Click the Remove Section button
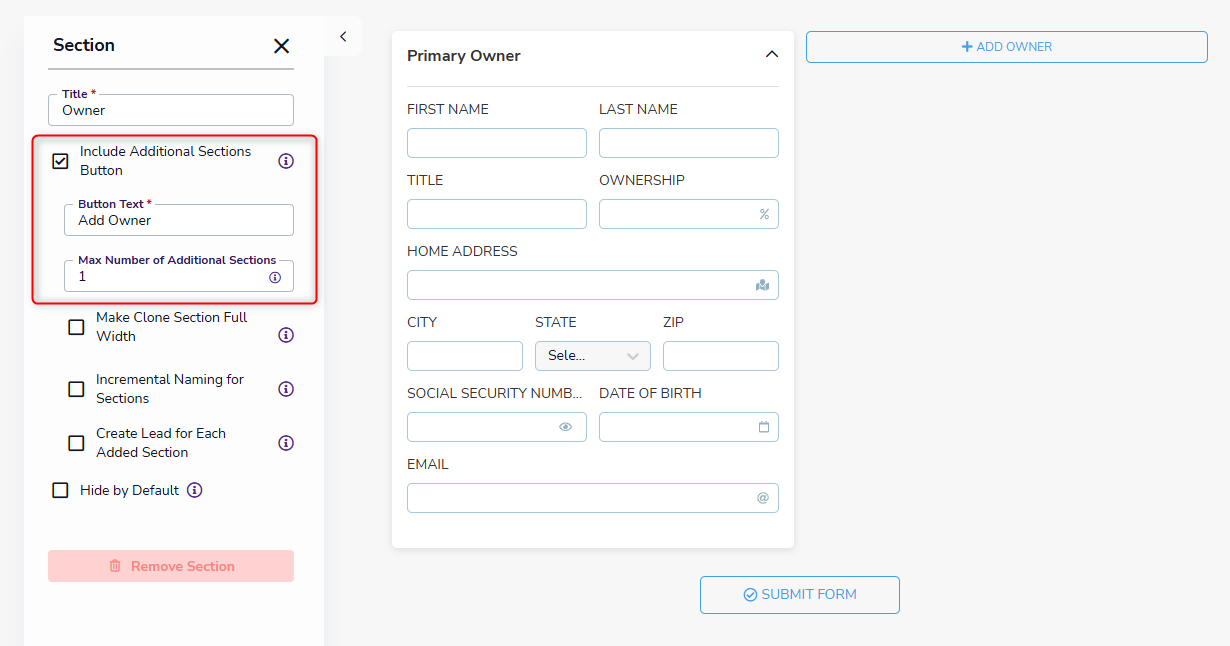 171,566
